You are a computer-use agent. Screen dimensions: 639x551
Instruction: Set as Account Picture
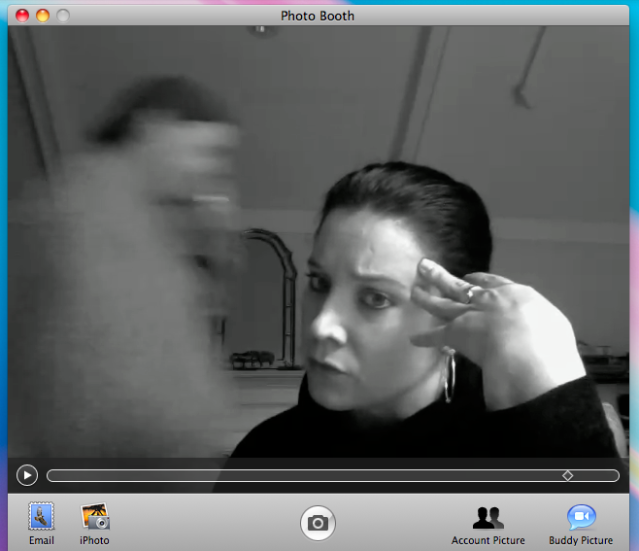(488, 525)
